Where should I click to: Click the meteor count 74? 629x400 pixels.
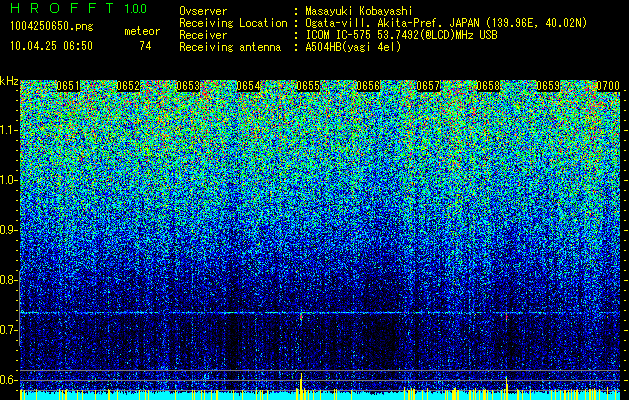pyautogui.click(x=145, y=46)
